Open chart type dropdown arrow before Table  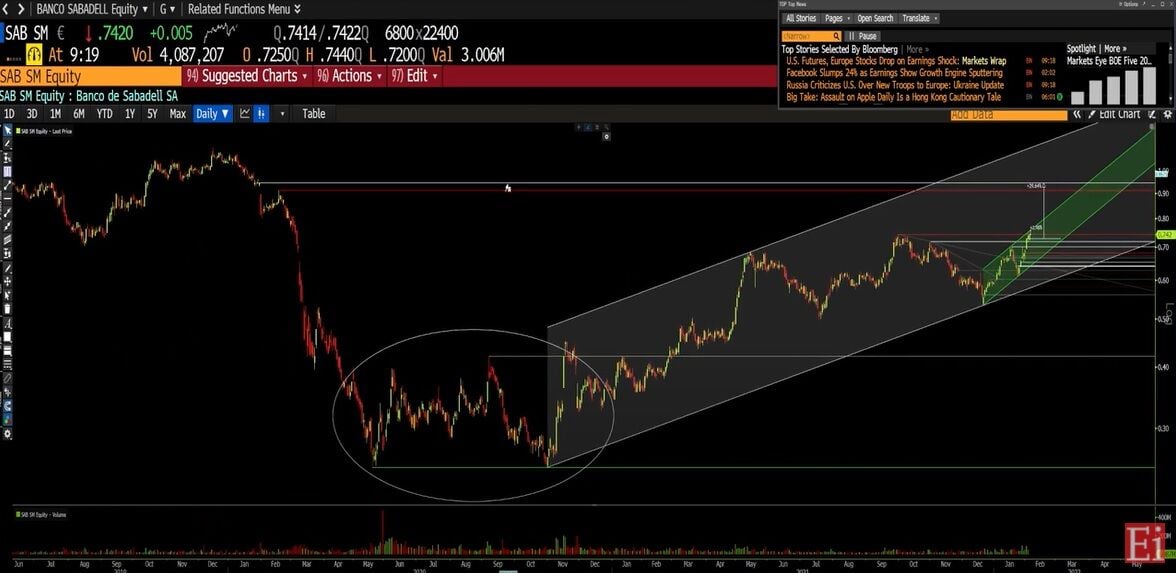[283, 114]
